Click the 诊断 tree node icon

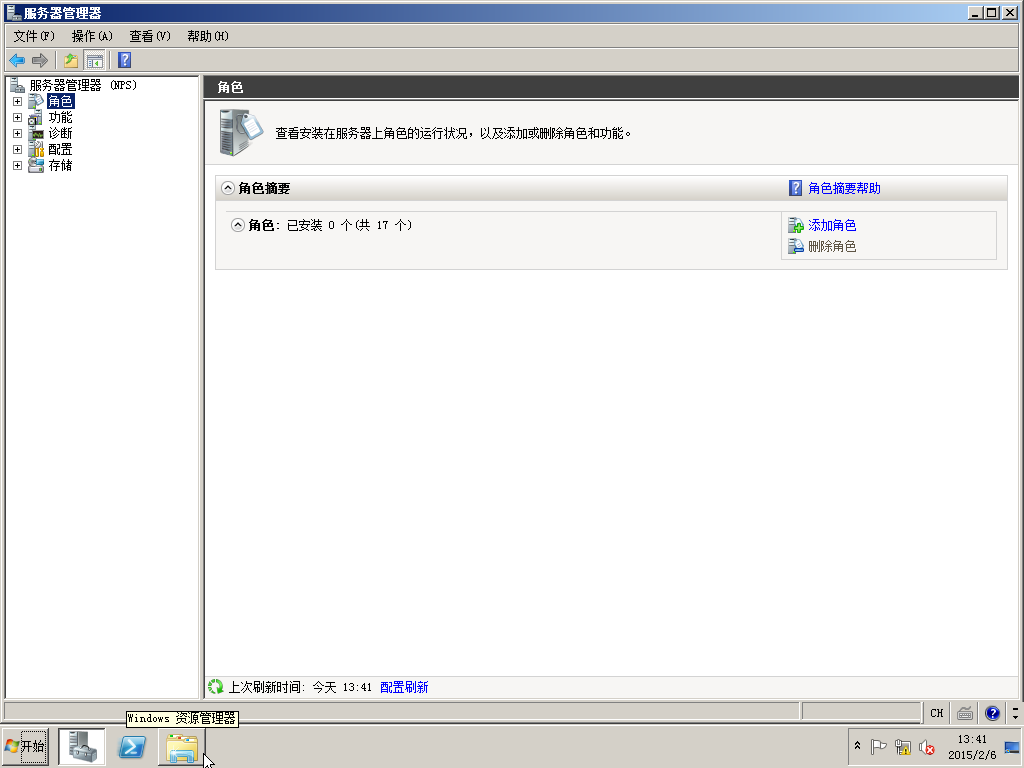click(36, 133)
